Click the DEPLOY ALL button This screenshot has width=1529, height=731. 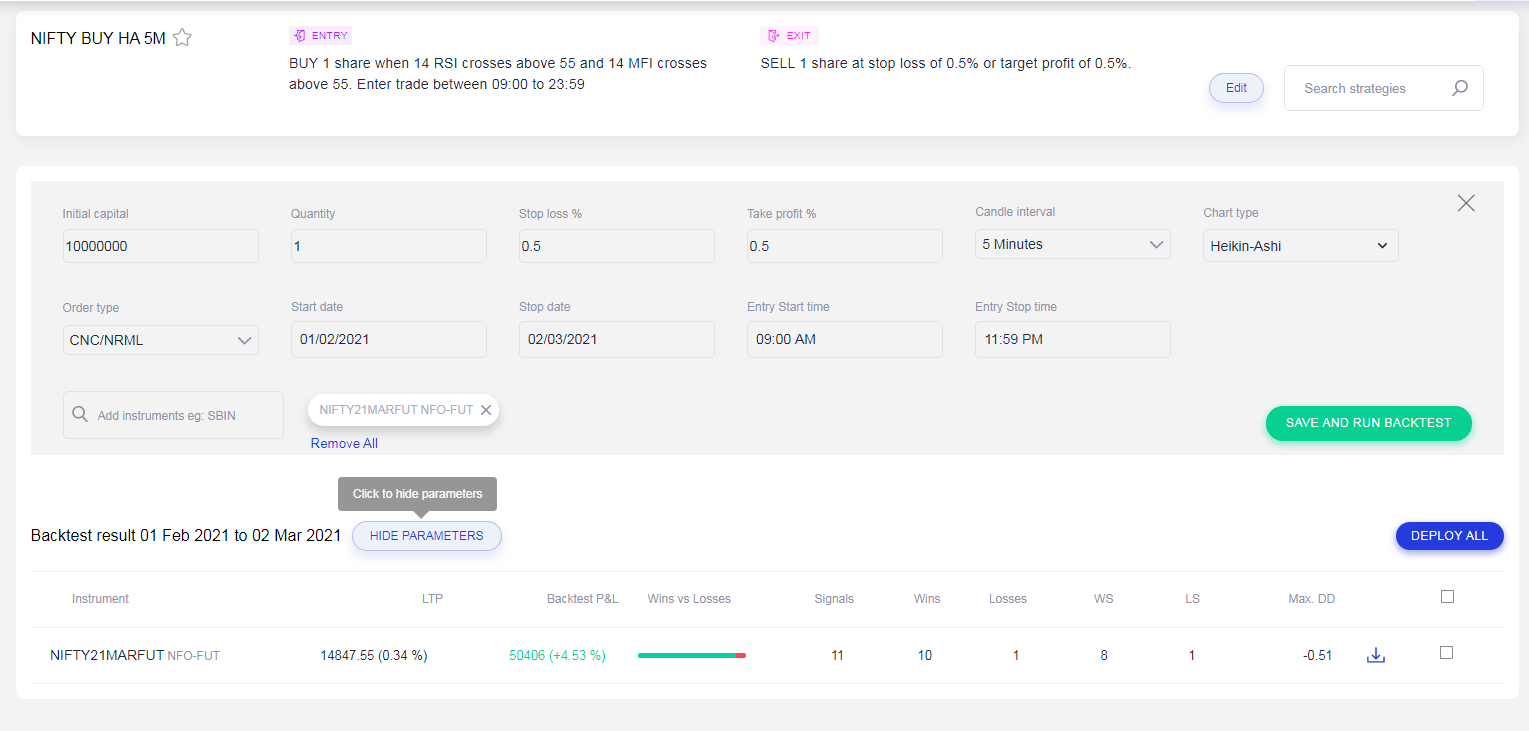(1449, 536)
